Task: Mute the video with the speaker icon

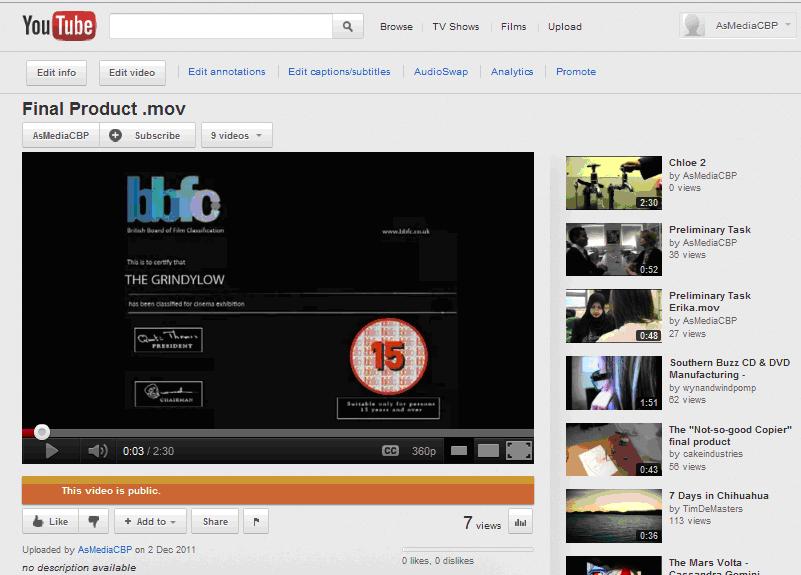Action: tap(98, 451)
